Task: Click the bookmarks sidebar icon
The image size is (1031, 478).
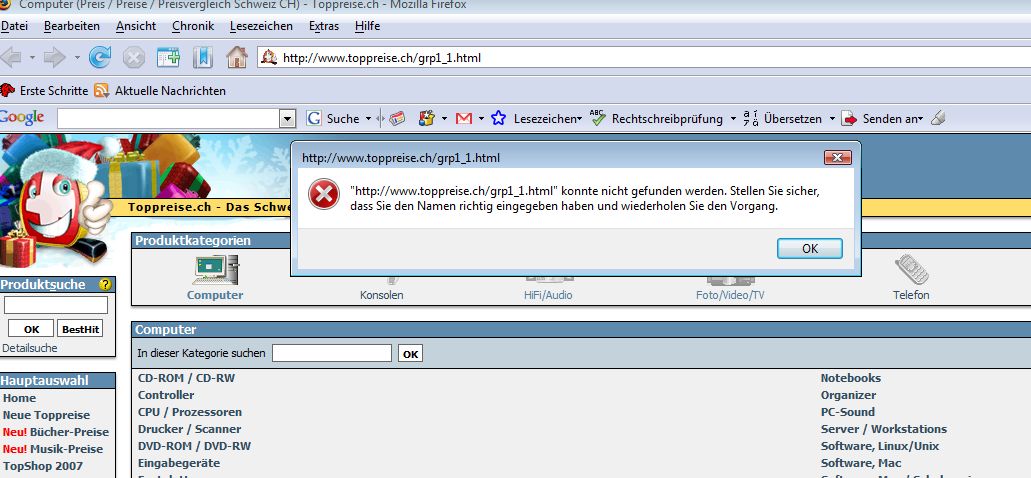Action: tap(203, 57)
